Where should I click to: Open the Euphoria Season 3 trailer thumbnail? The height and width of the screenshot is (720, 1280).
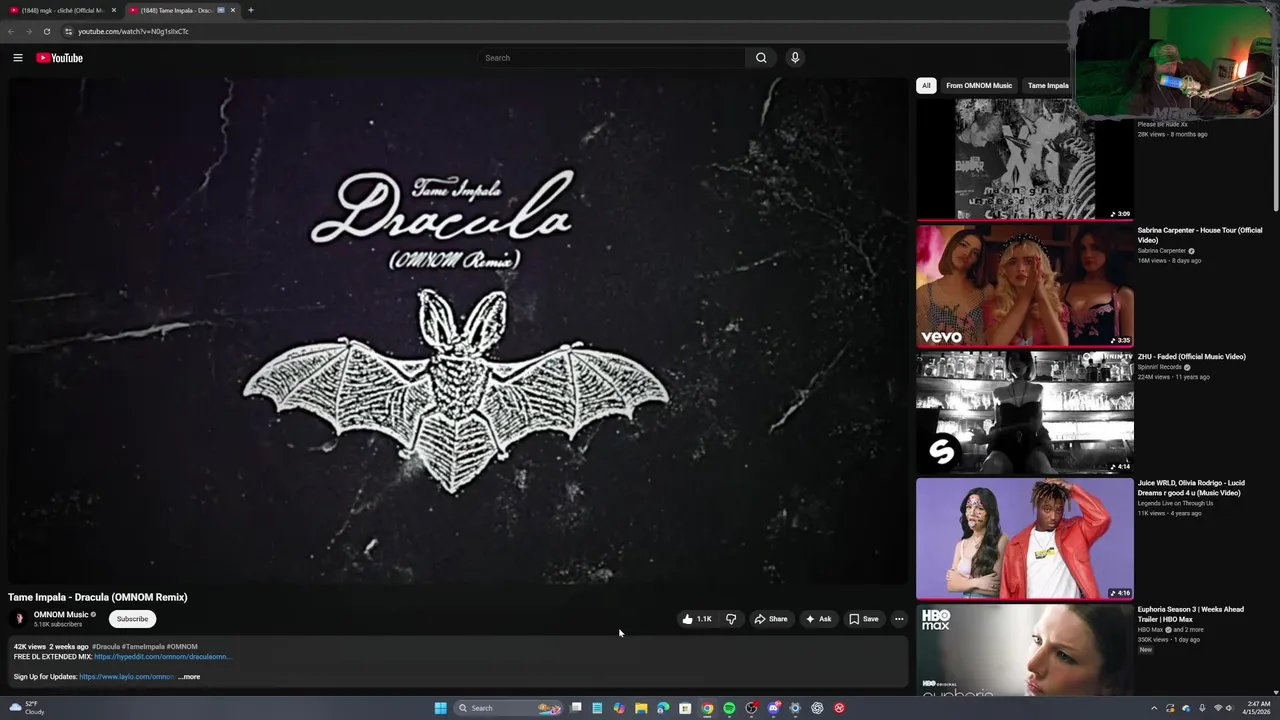[1025, 650]
